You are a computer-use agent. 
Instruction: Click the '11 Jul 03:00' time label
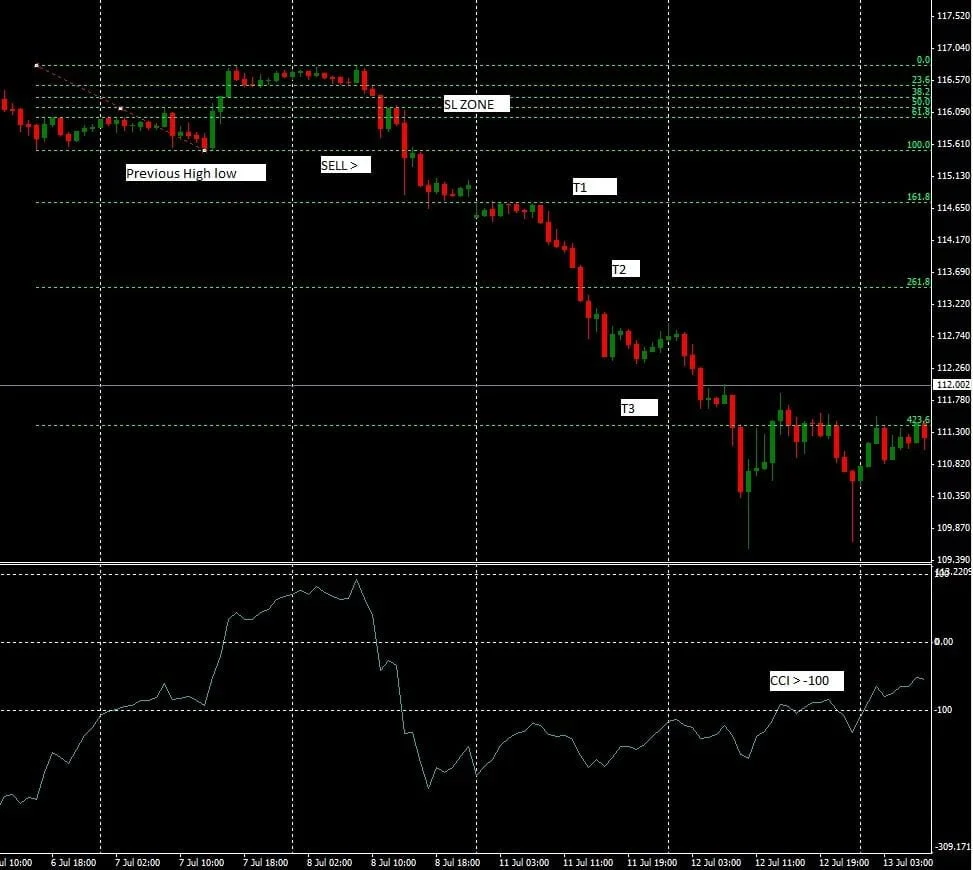(524, 863)
